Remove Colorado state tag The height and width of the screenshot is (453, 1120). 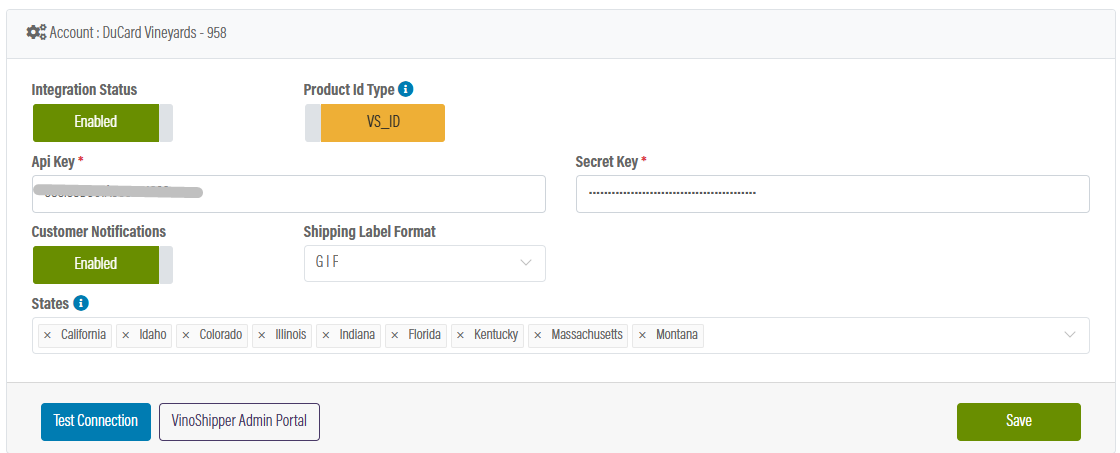pyautogui.click(x=185, y=335)
